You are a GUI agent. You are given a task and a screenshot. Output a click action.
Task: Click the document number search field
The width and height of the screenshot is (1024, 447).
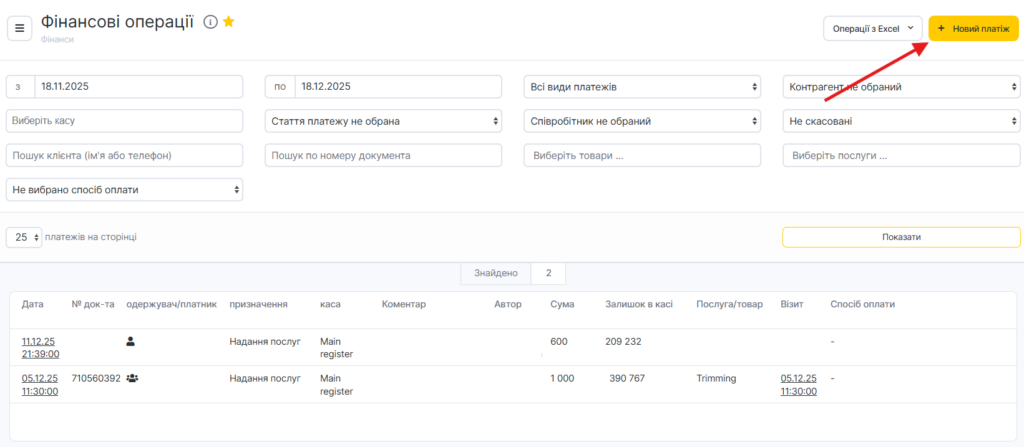click(383, 155)
